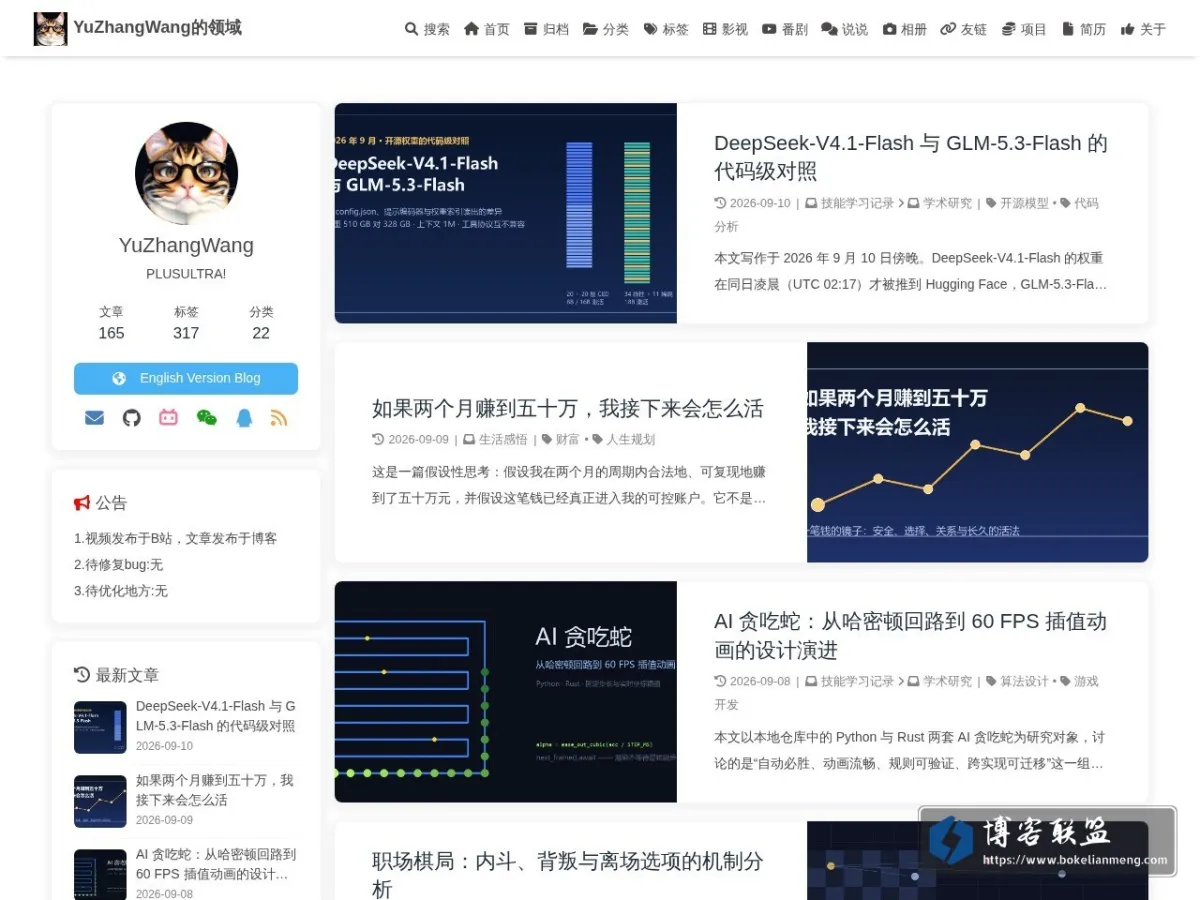
Task: Open 友链 friend links in navbar
Action: (964, 29)
